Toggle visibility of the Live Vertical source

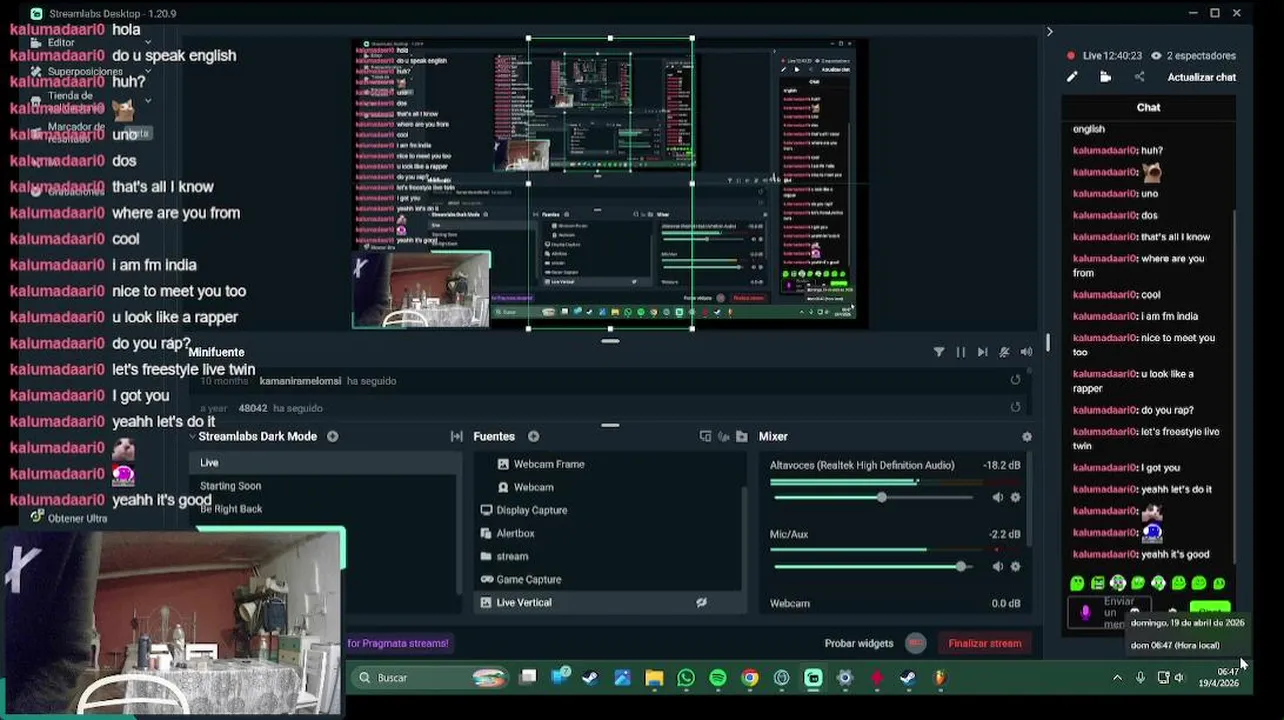[701, 602]
